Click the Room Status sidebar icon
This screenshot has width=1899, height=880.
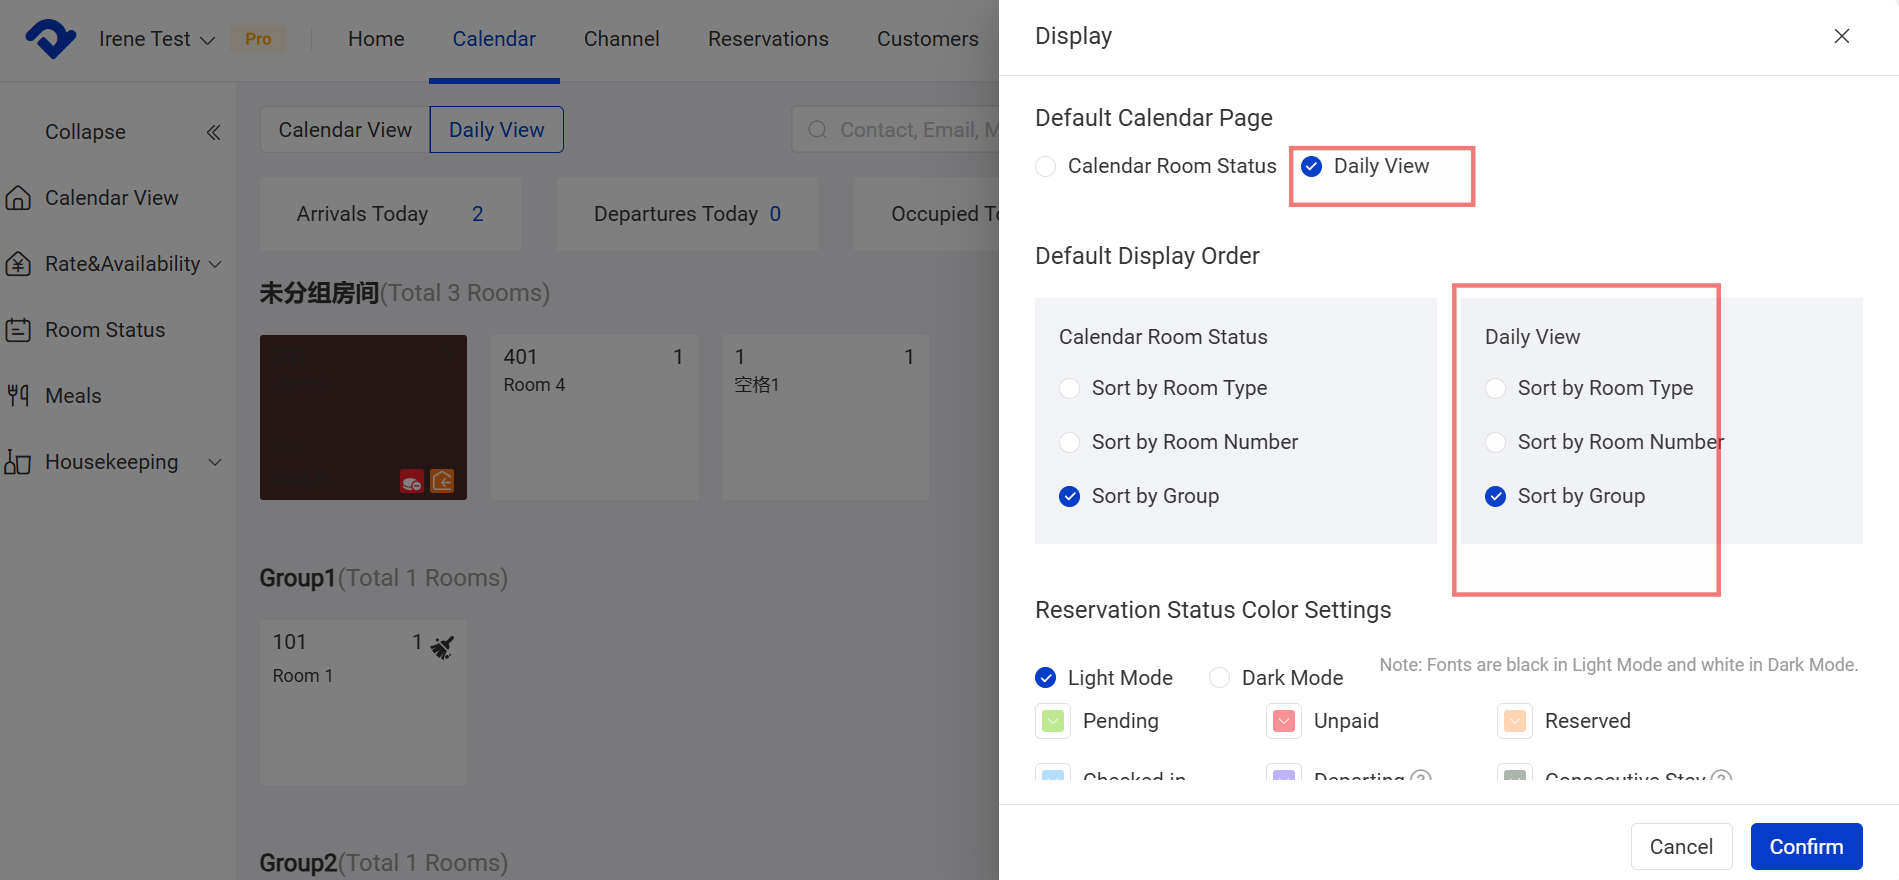[x=18, y=330]
